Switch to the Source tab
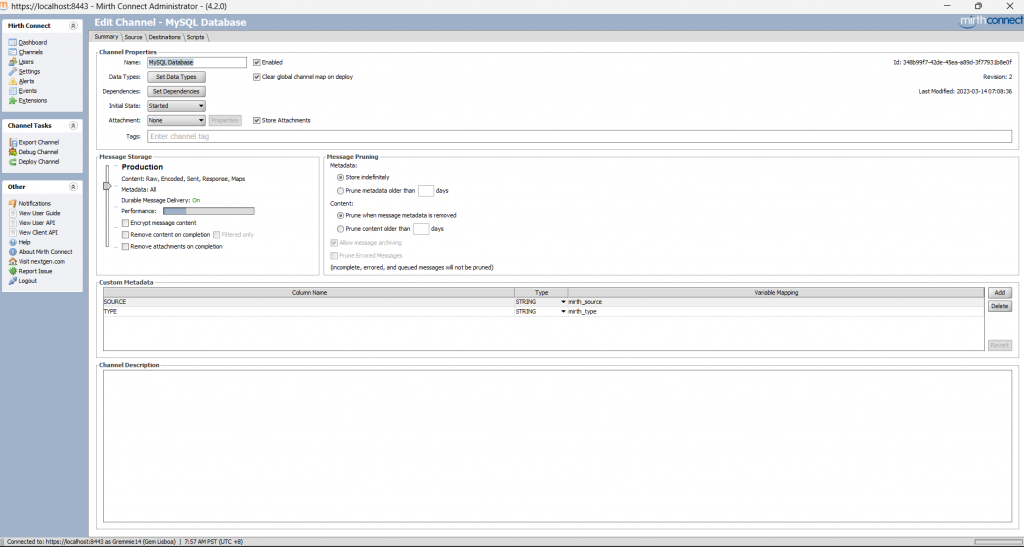Screen dimensions: 1024x547 click(133, 37)
